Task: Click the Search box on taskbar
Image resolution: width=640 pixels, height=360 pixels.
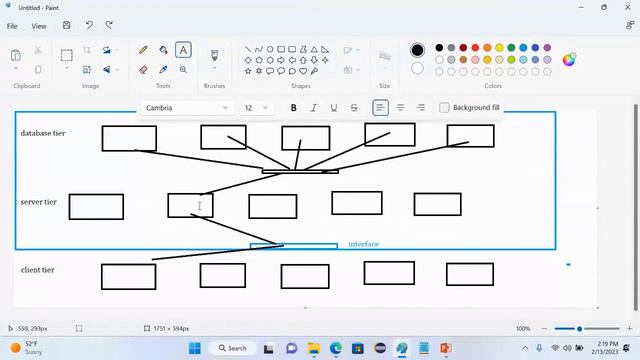Action: [x=233, y=348]
